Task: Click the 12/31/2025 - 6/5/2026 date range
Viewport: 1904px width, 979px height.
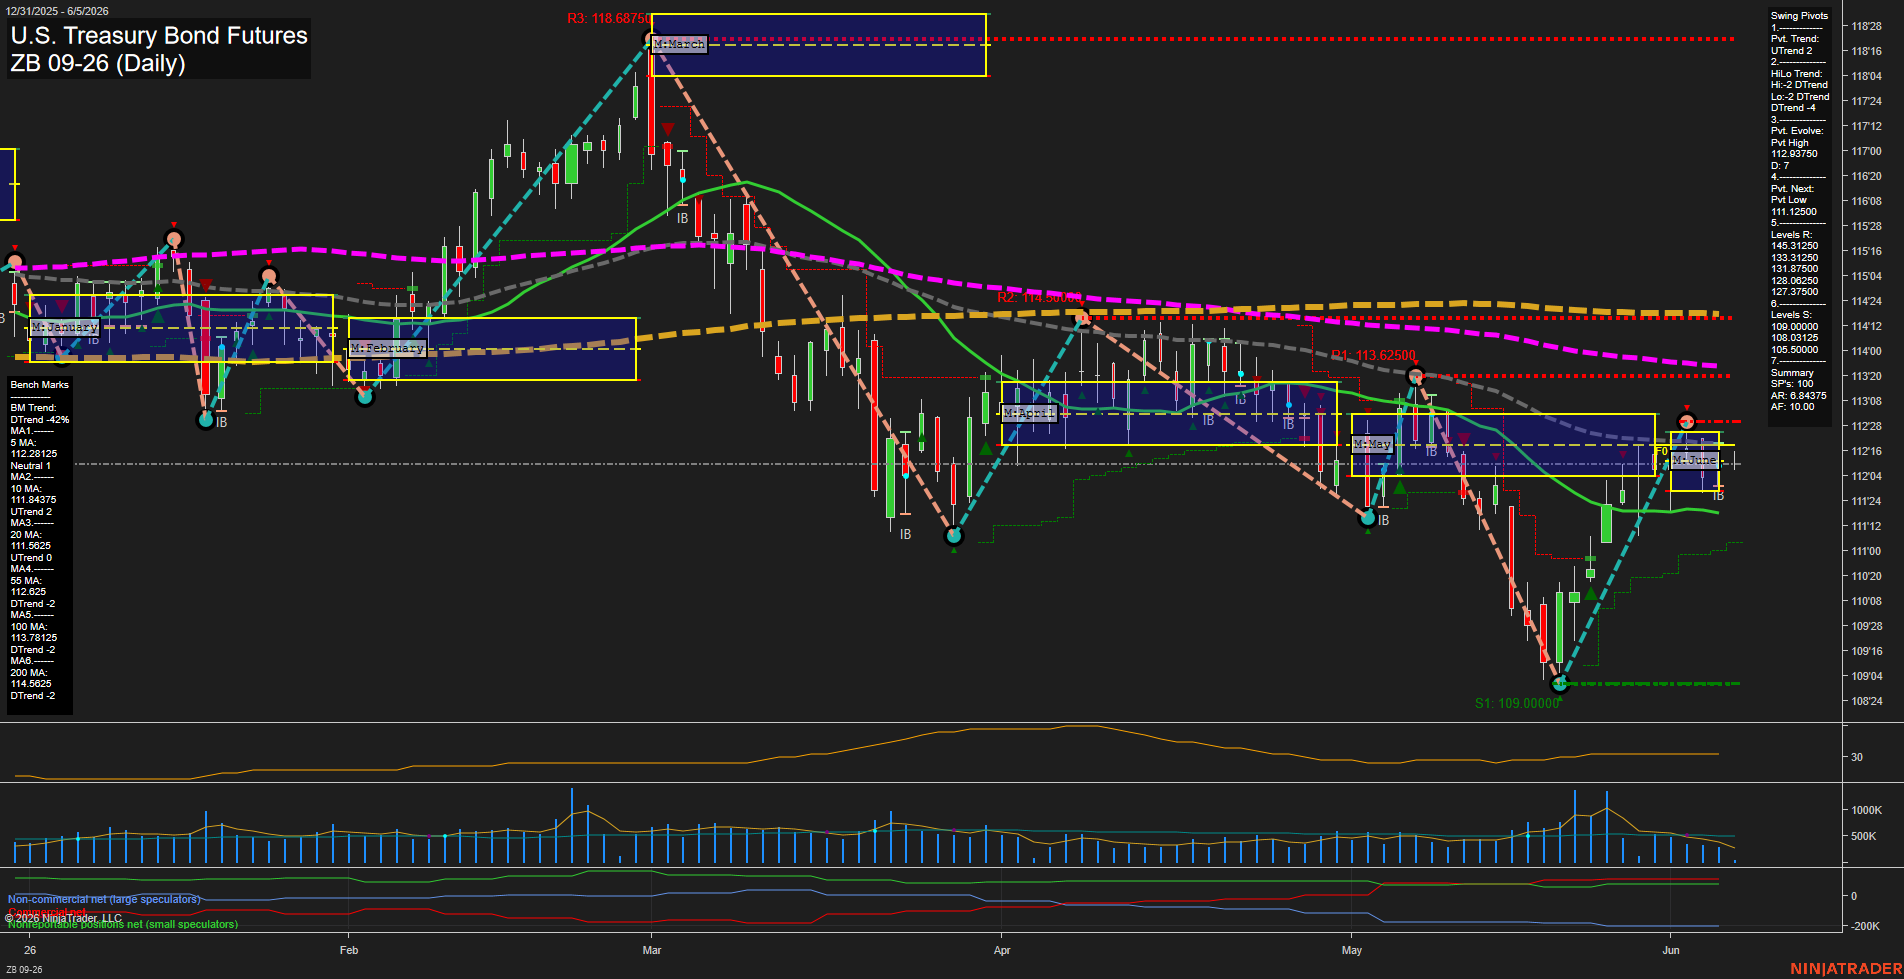Action: tap(57, 11)
